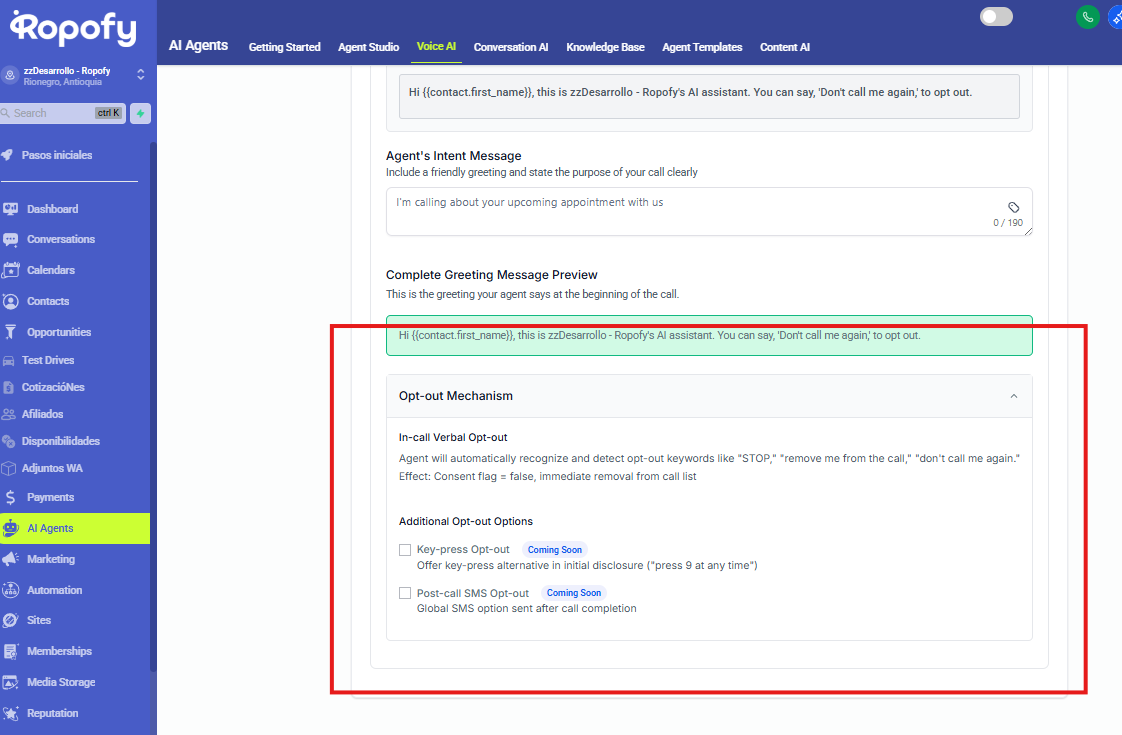Click the green greeting preview message
Screen dimensions: 1122x735
coord(709,336)
